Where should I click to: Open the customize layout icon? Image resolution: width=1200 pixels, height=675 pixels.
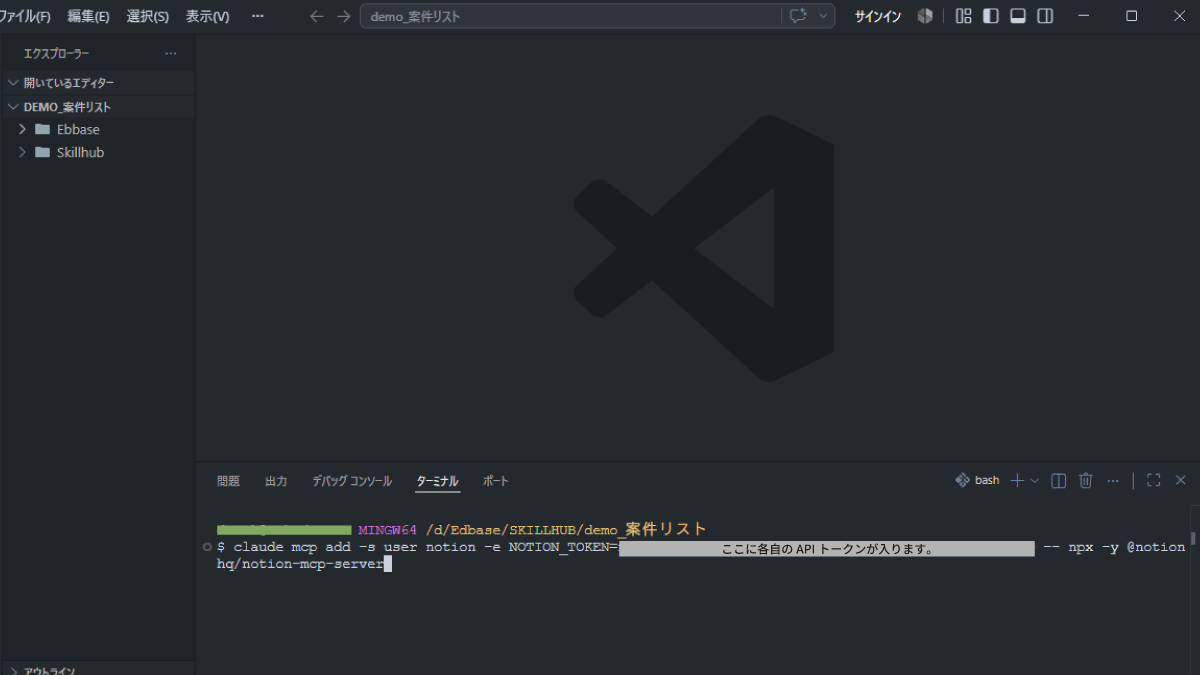[x=964, y=16]
